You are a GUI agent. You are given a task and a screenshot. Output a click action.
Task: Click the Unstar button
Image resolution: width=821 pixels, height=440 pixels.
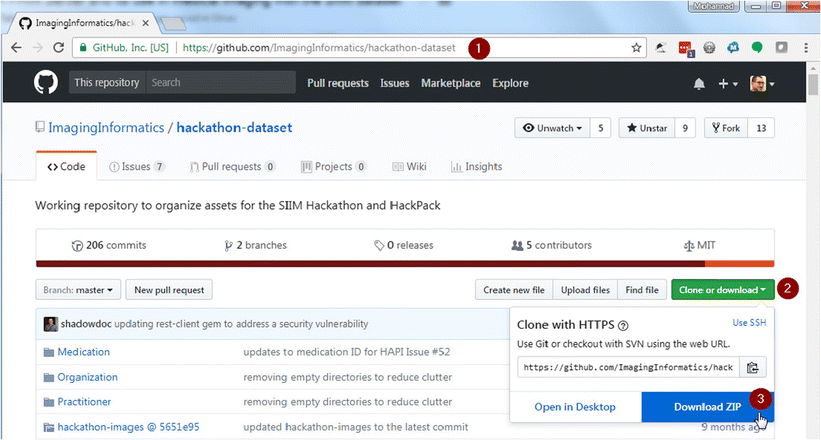[x=647, y=128]
